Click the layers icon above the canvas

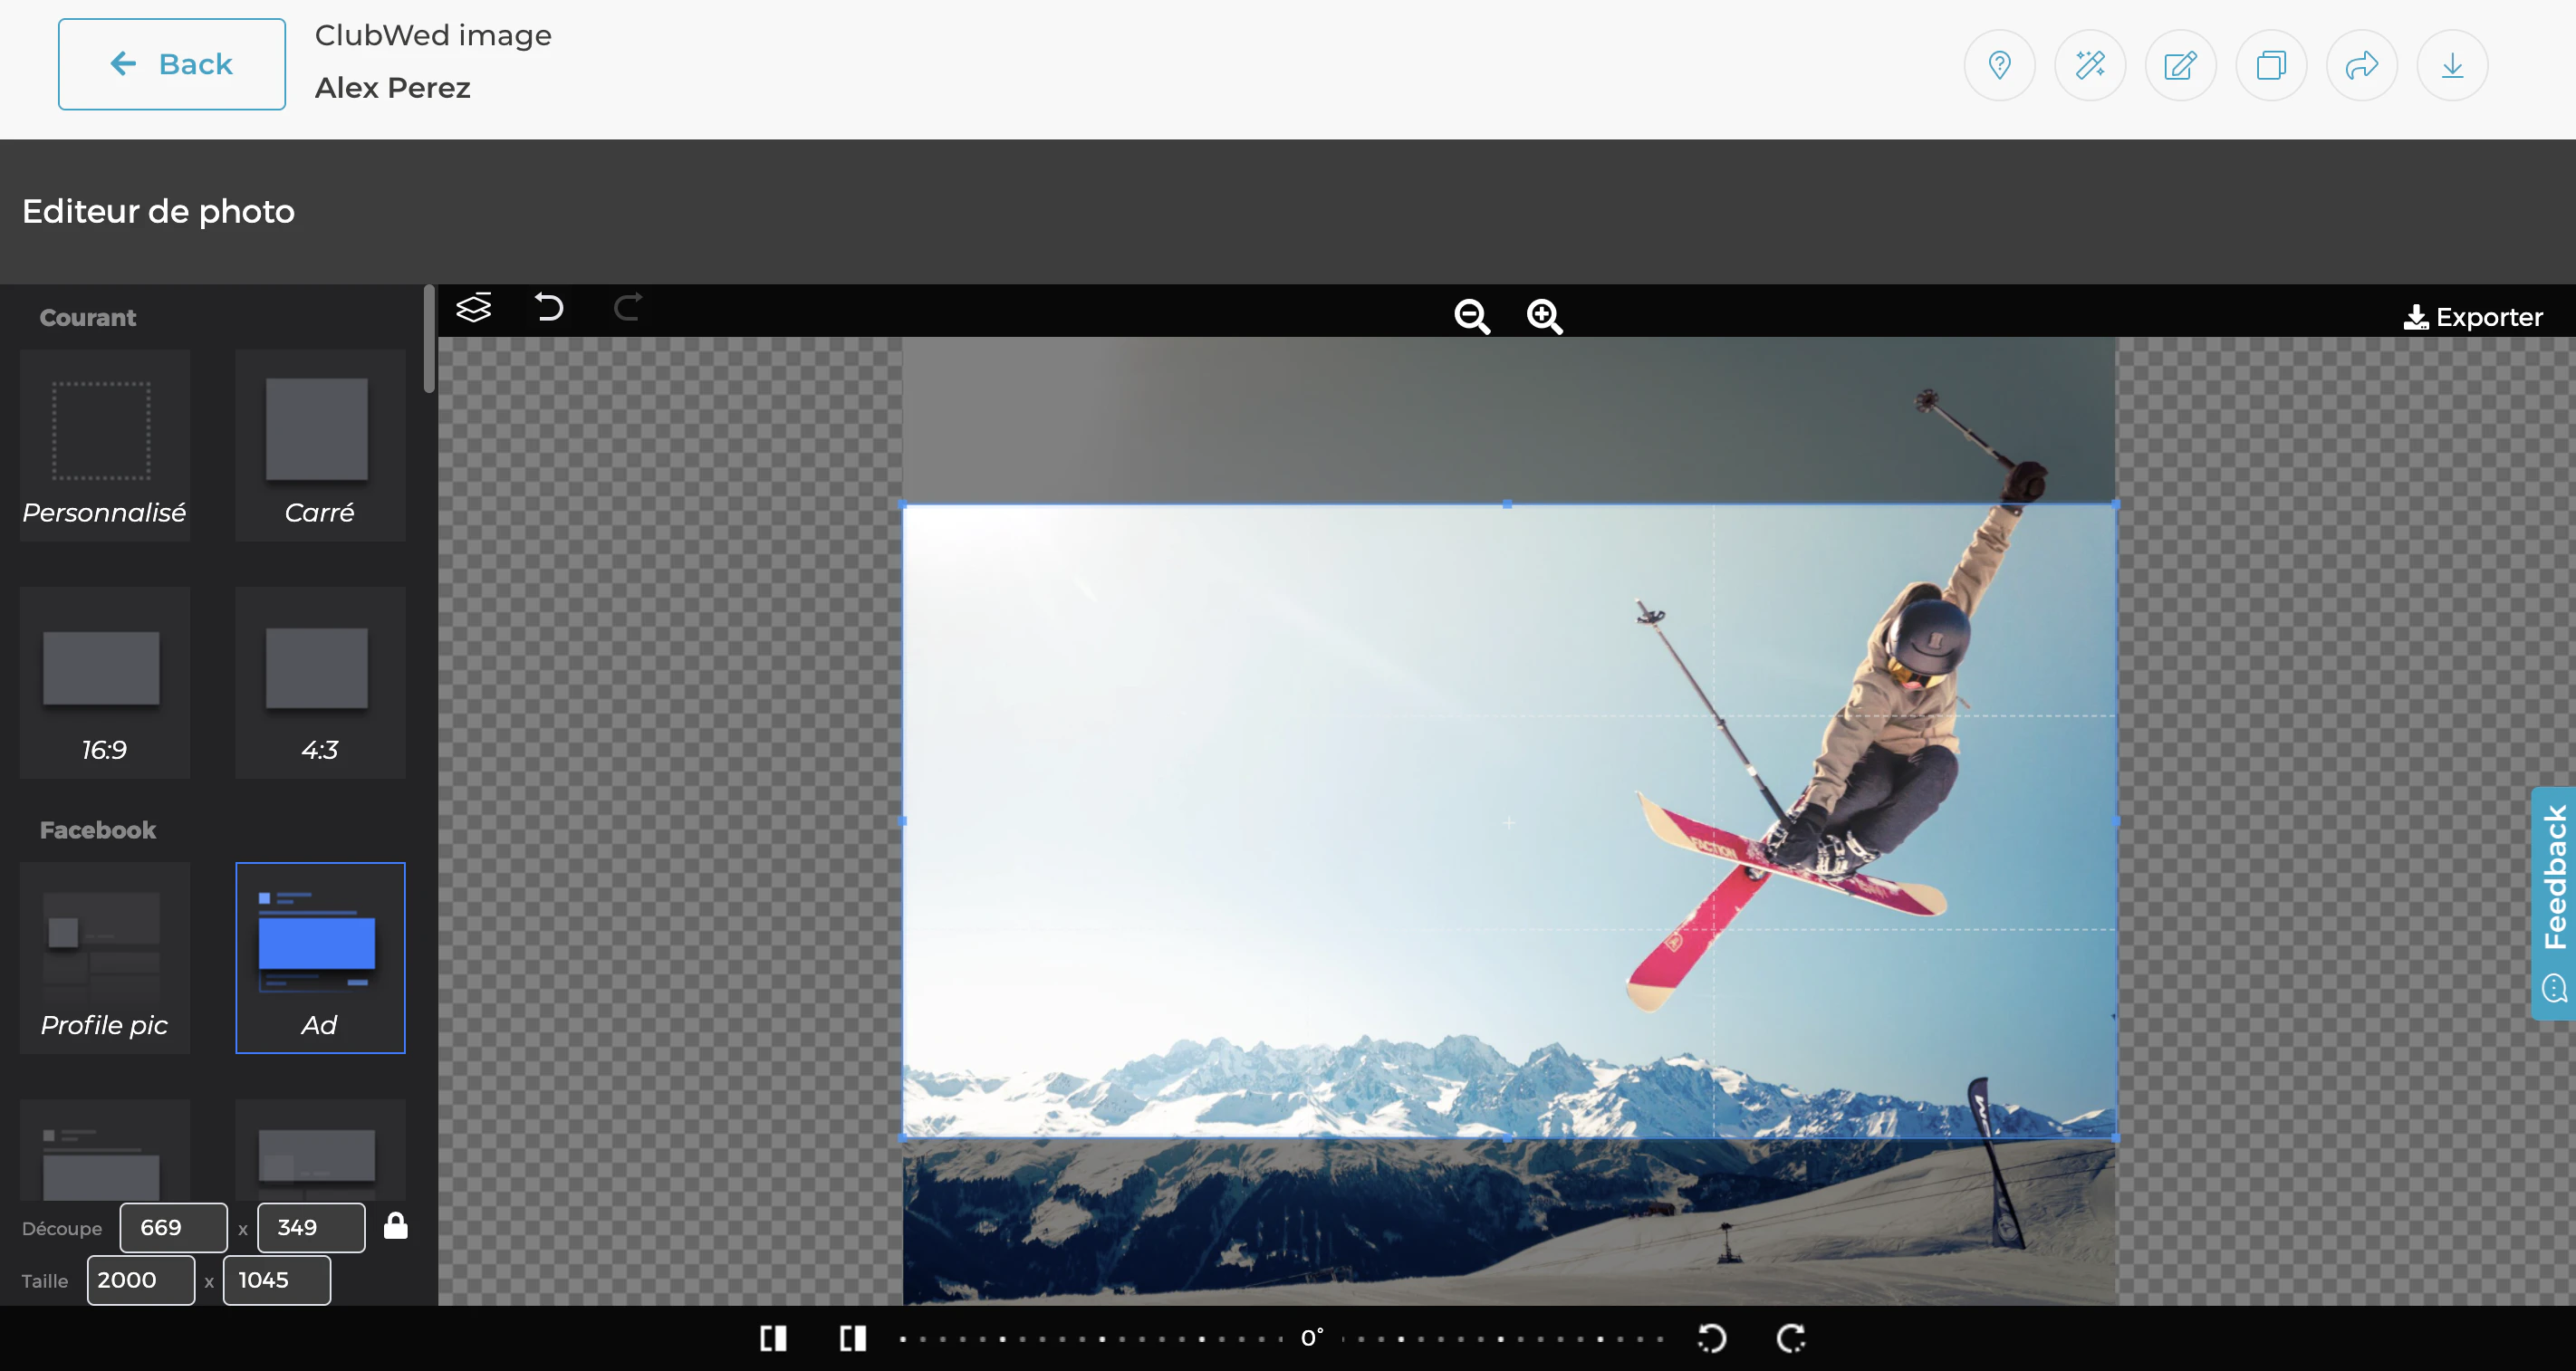pos(473,308)
